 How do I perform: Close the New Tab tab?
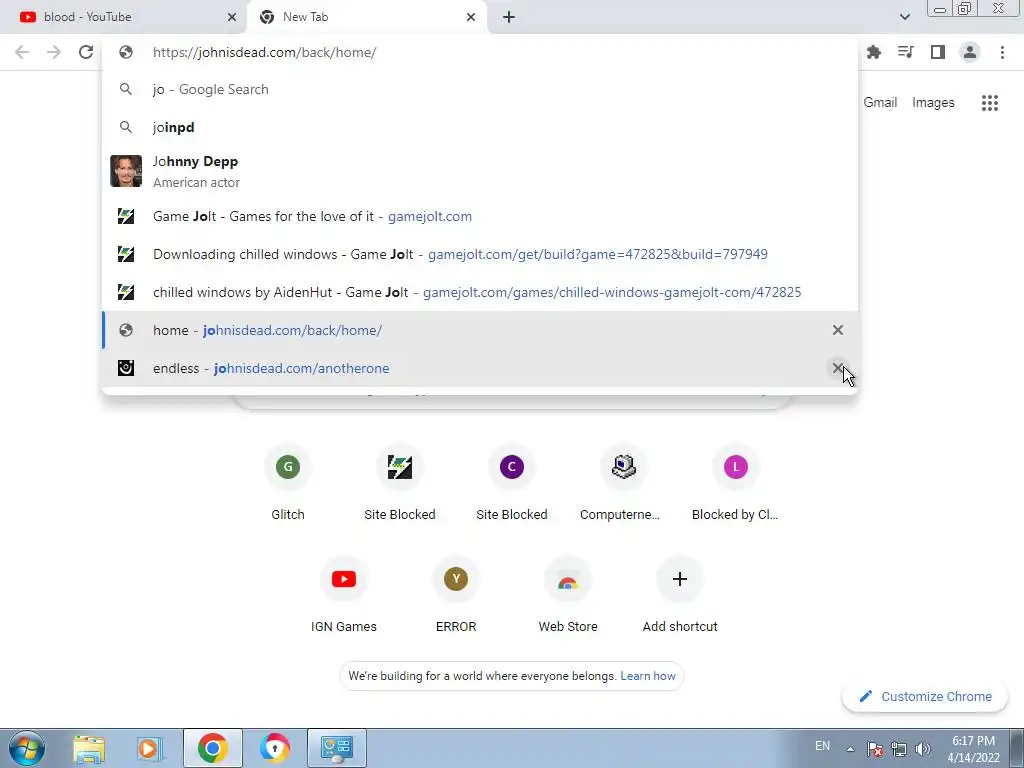point(471,17)
